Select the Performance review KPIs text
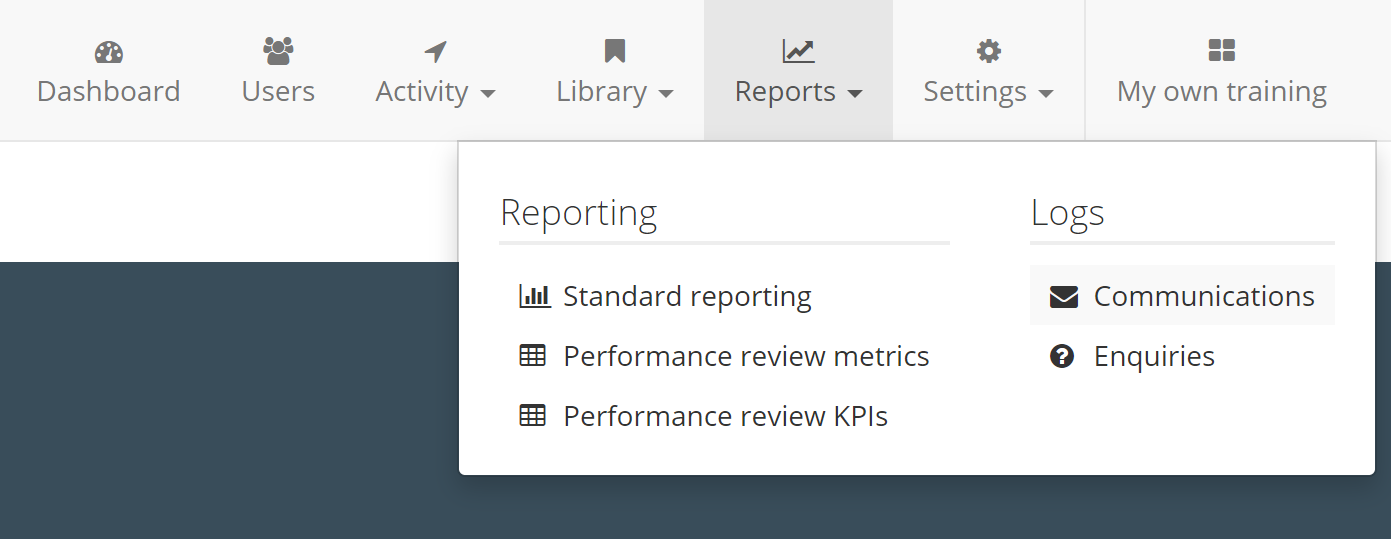 click(725, 416)
